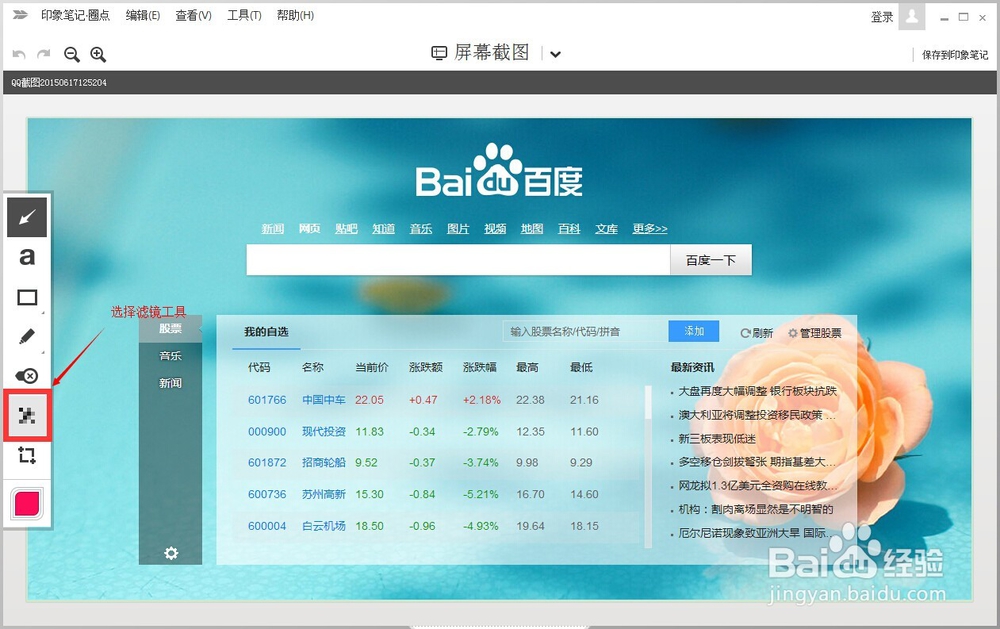Click stock name 现代投资
1000x629 pixels.
[x=323, y=432]
